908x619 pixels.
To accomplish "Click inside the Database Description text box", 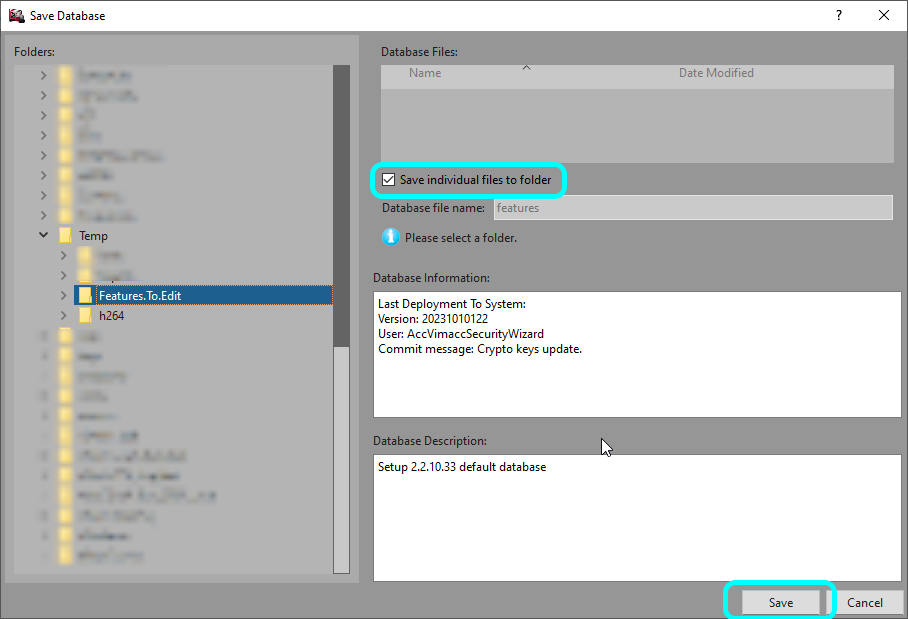I will tap(636, 518).
